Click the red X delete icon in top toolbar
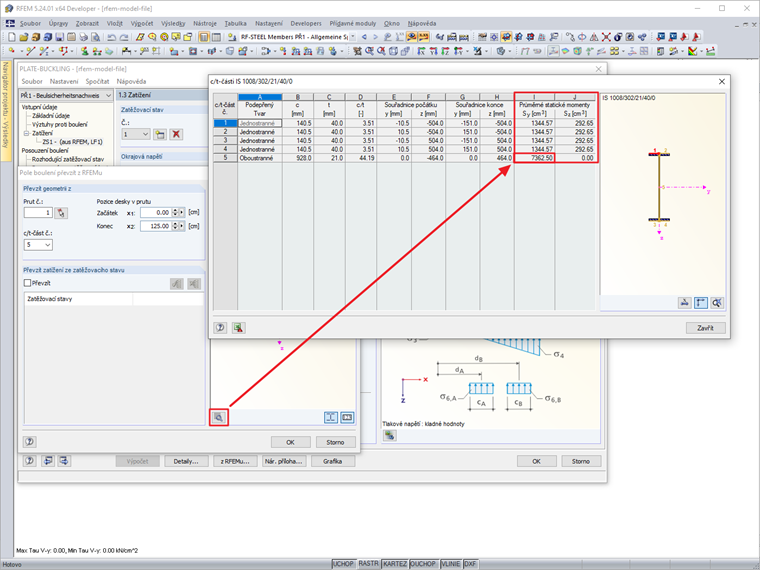760x570 pixels. (x=606, y=37)
